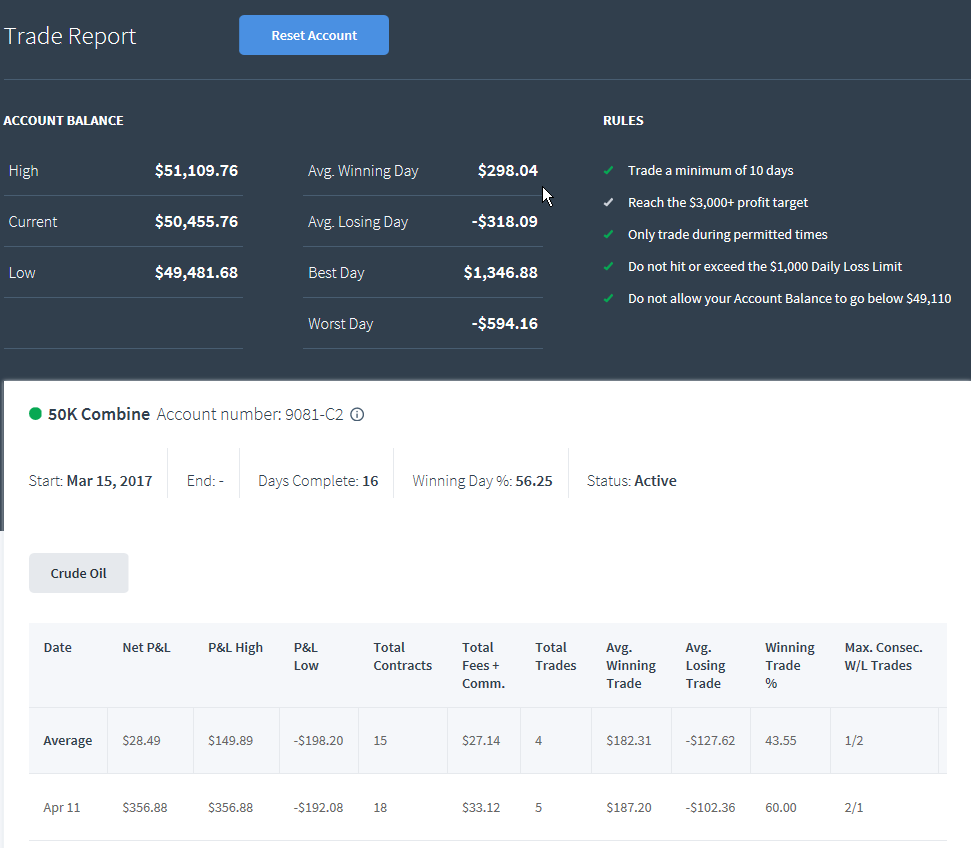The image size is (971, 848).
Task: Click checkmark beside Account Balance below $49,110 rule
Action: (609, 299)
